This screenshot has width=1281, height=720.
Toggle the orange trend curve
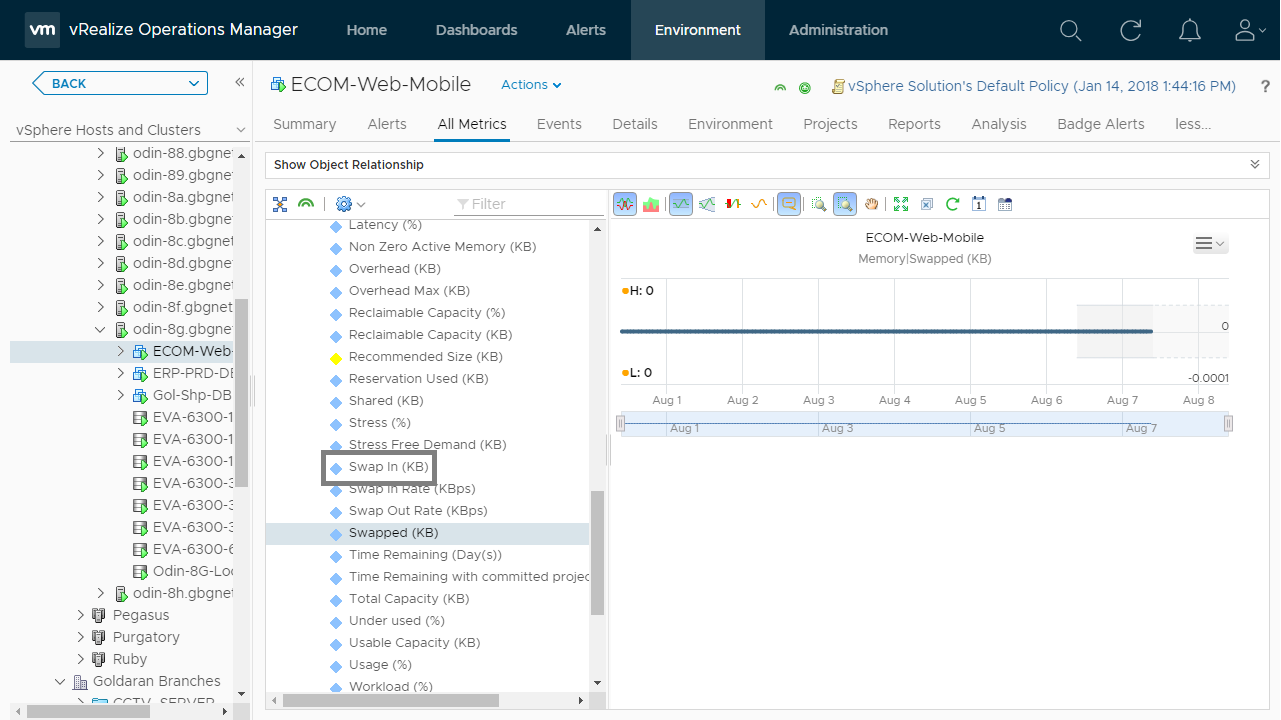coord(759,204)
